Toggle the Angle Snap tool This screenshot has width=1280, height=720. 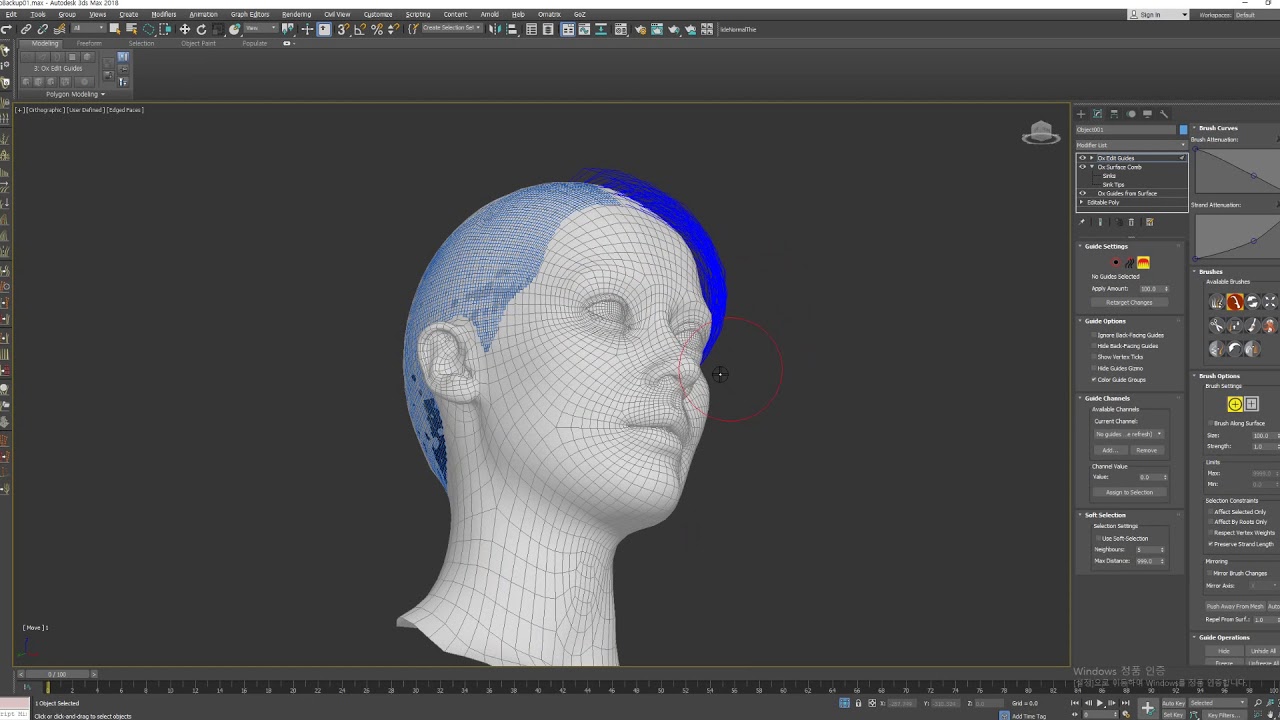pos(359,30)
